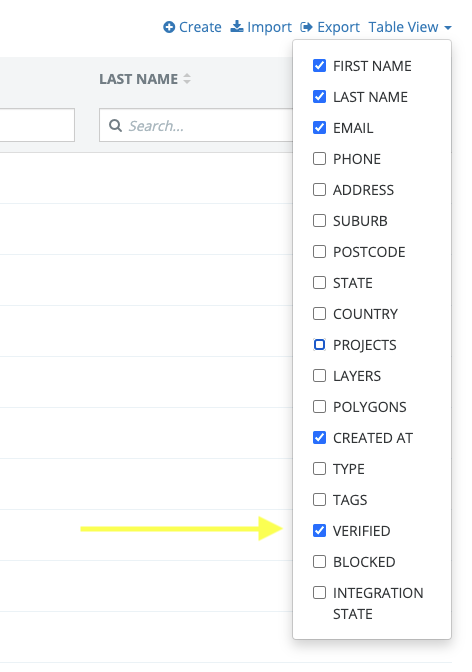Disable the VERIFIED column checkbox
Image resolution: width=472 pixels, height=672 pixels.
(x=319, y=531)
